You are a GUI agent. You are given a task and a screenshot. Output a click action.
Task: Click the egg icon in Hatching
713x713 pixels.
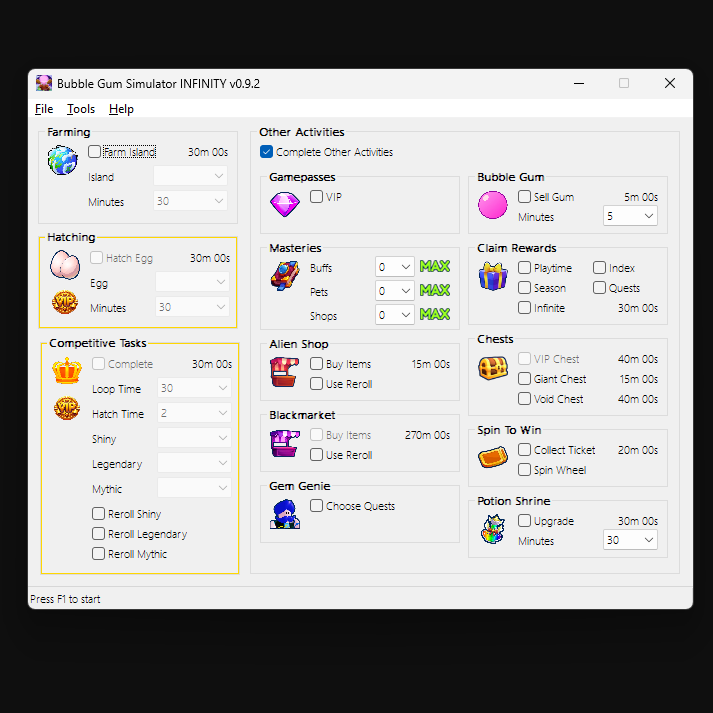[x=65, y=265]
